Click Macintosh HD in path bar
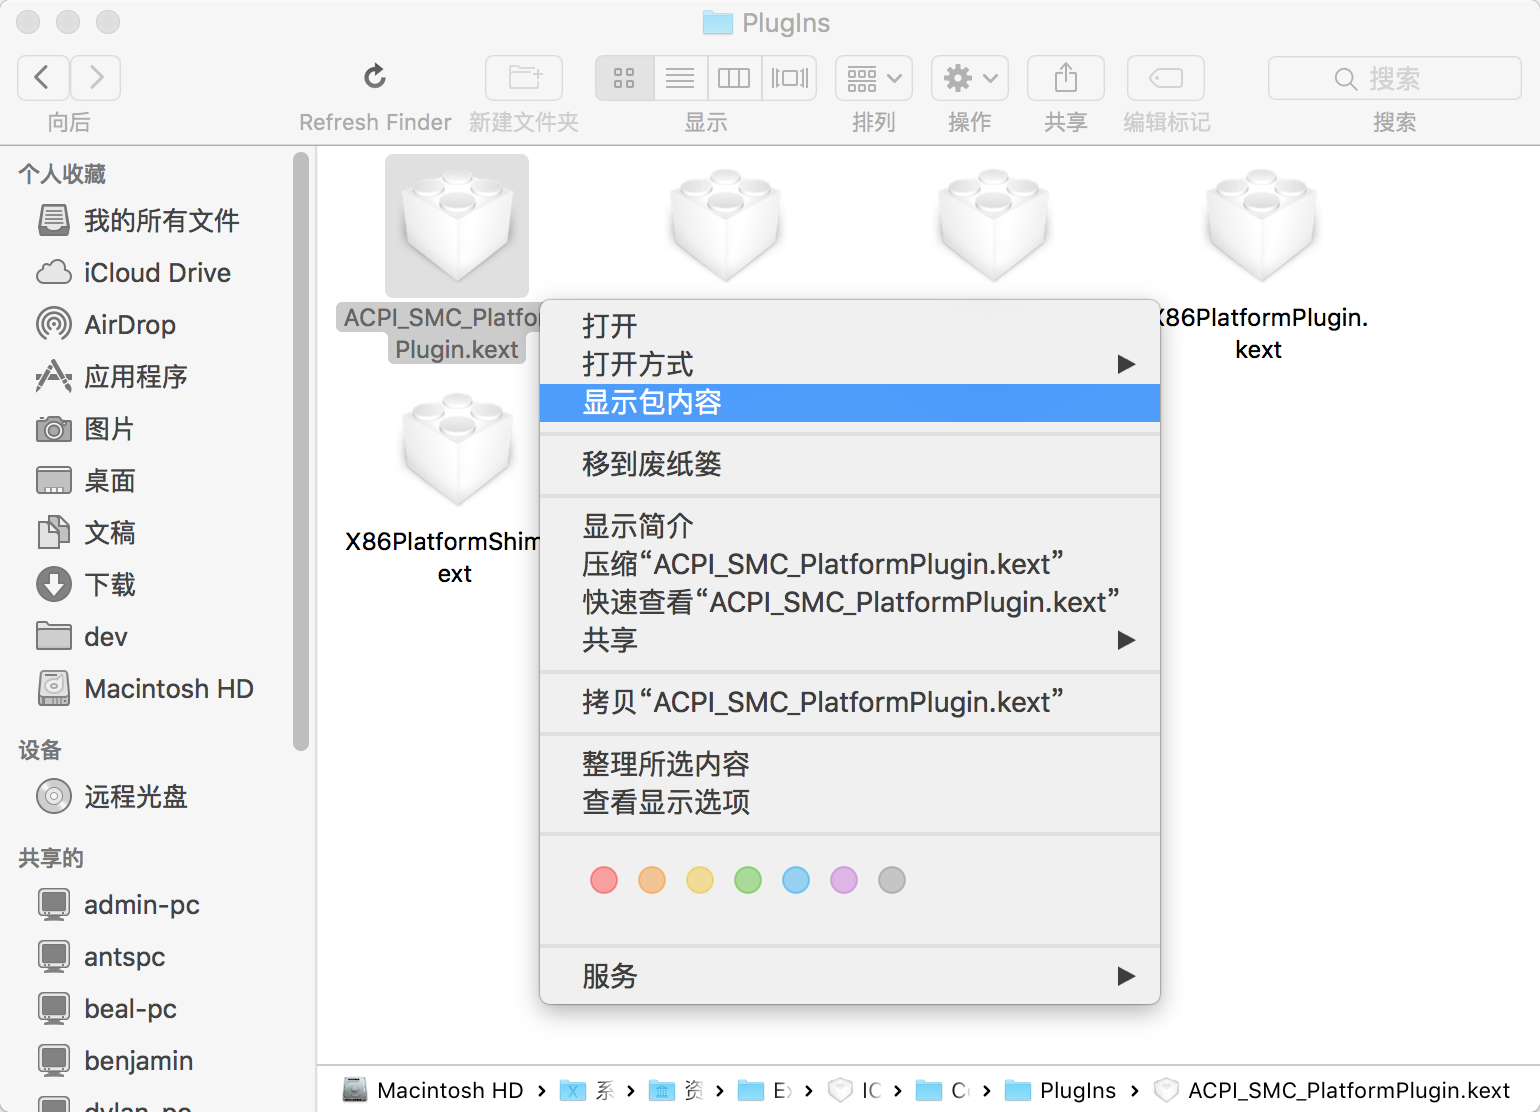 point(433,1090)
